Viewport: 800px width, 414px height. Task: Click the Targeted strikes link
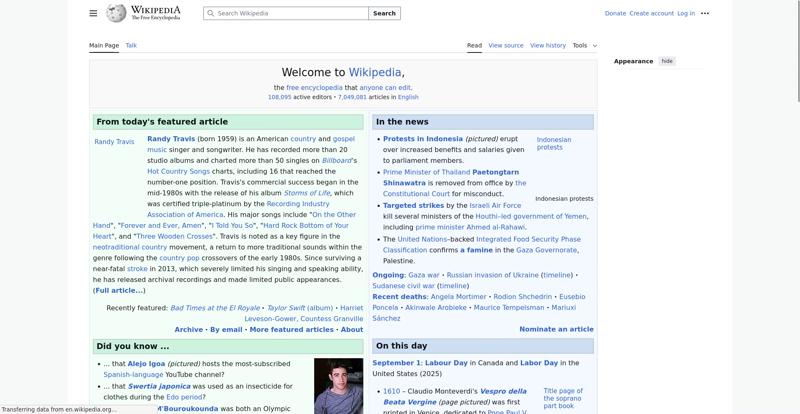(413, 205)
